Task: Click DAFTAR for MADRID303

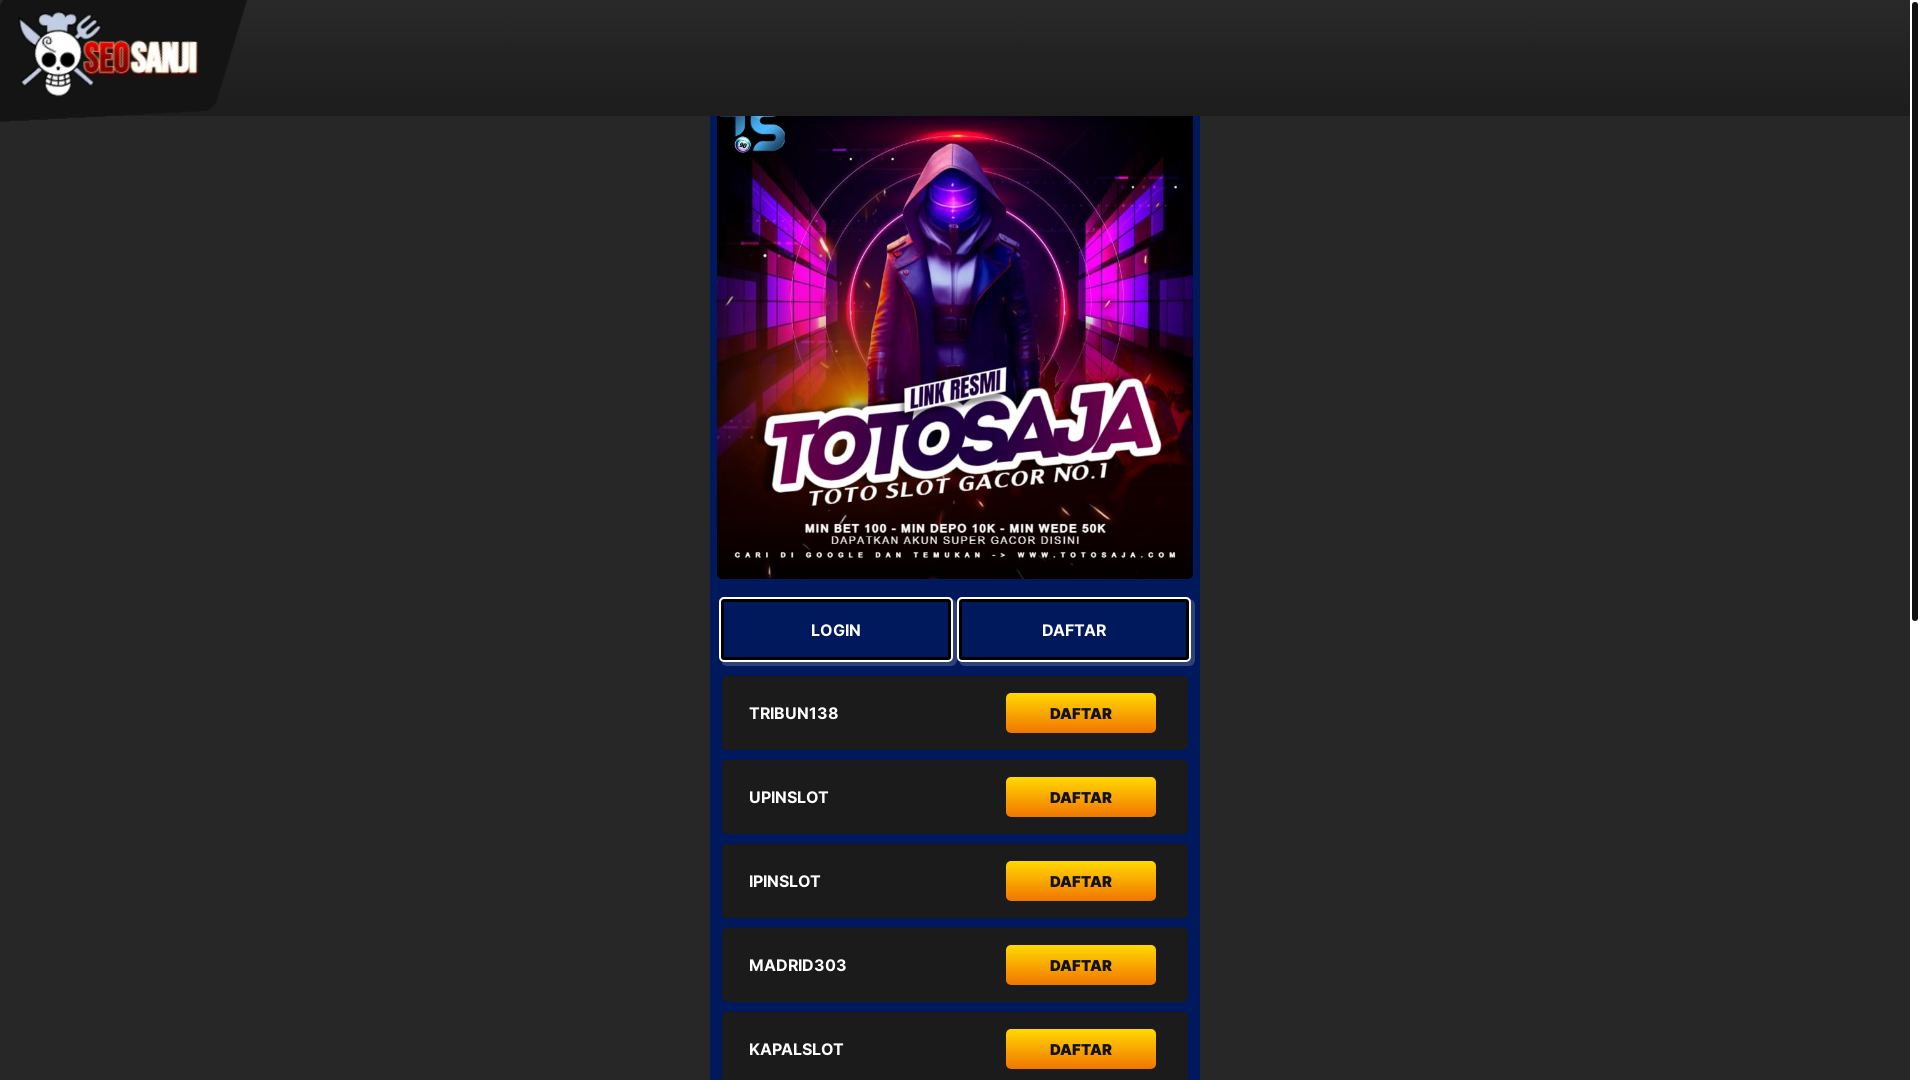Action: [1081, 965]
